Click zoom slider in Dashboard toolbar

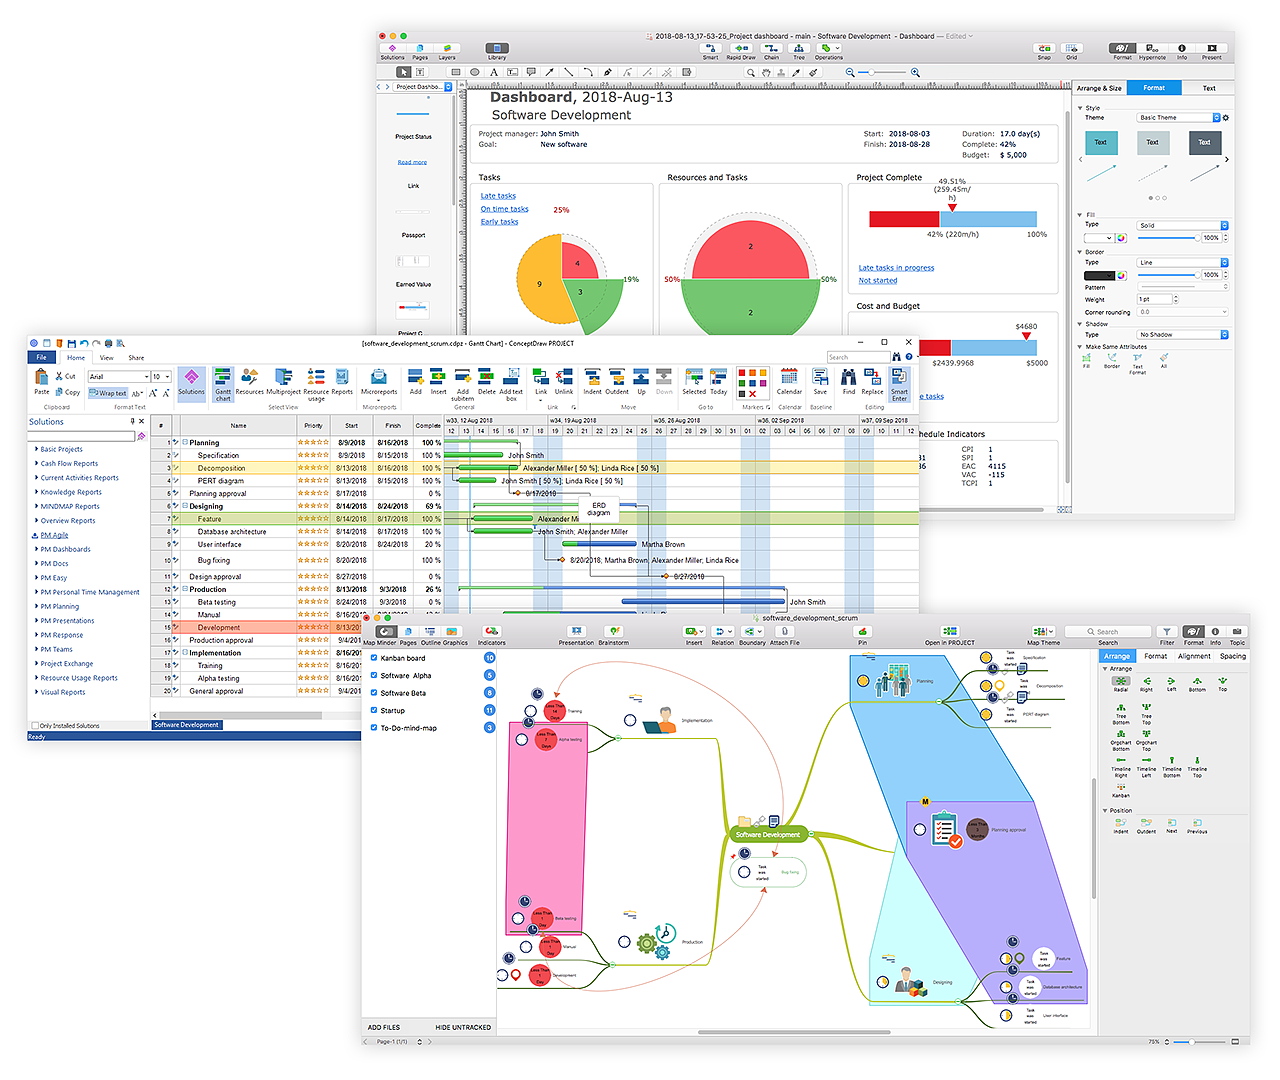tap(884, 72)
